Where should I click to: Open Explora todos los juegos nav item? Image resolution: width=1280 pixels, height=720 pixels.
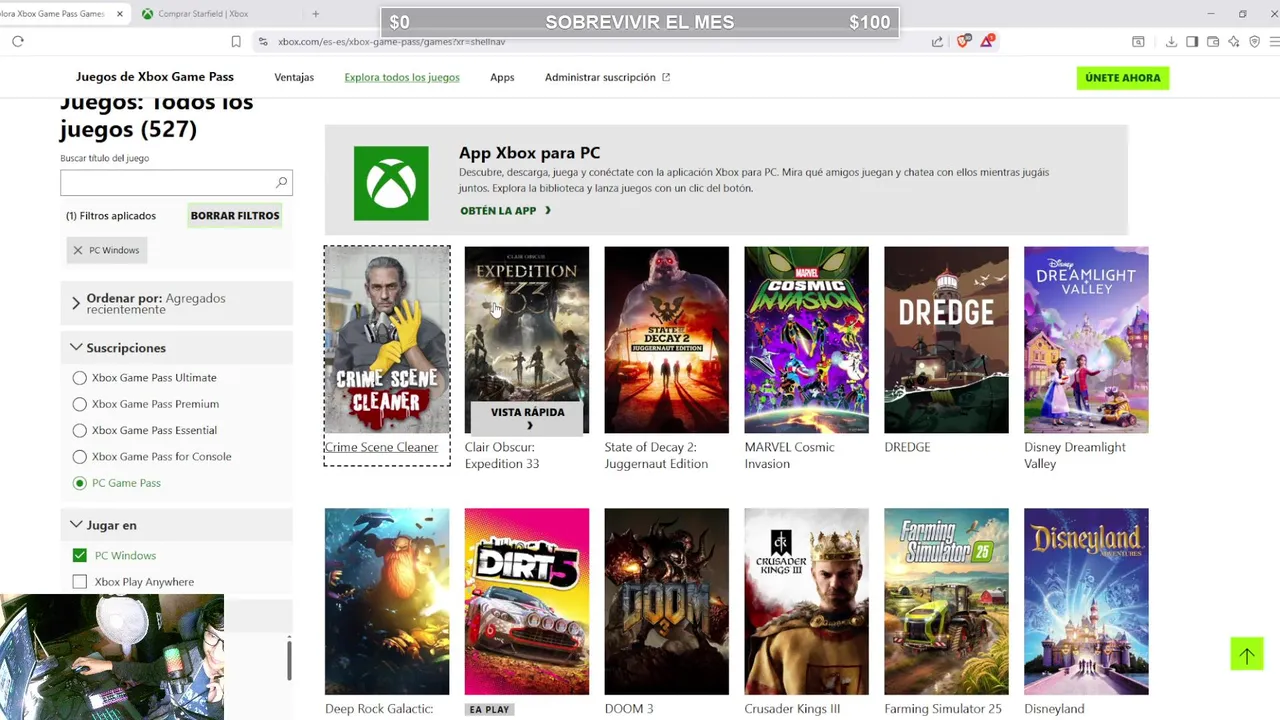tap(402, 77)
